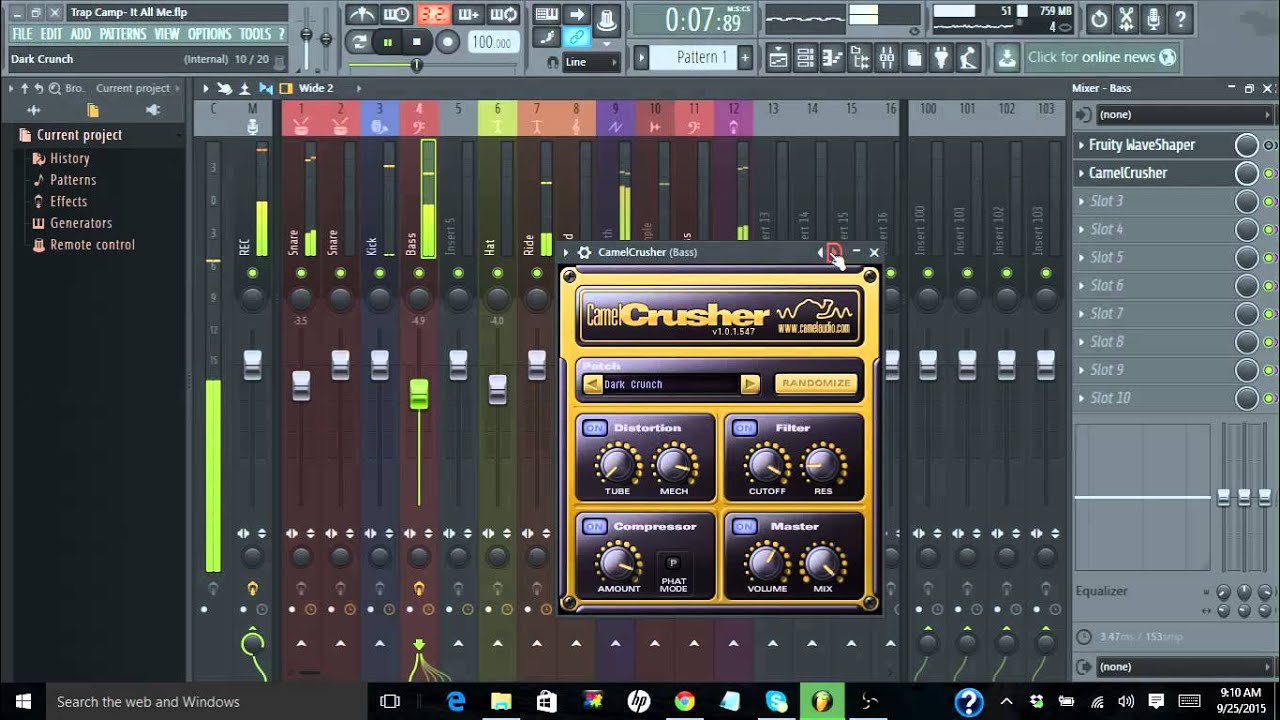Screen dimensions: 1280x720
Task: Select Patterns in the browser tree
Action: pos(73,180)
